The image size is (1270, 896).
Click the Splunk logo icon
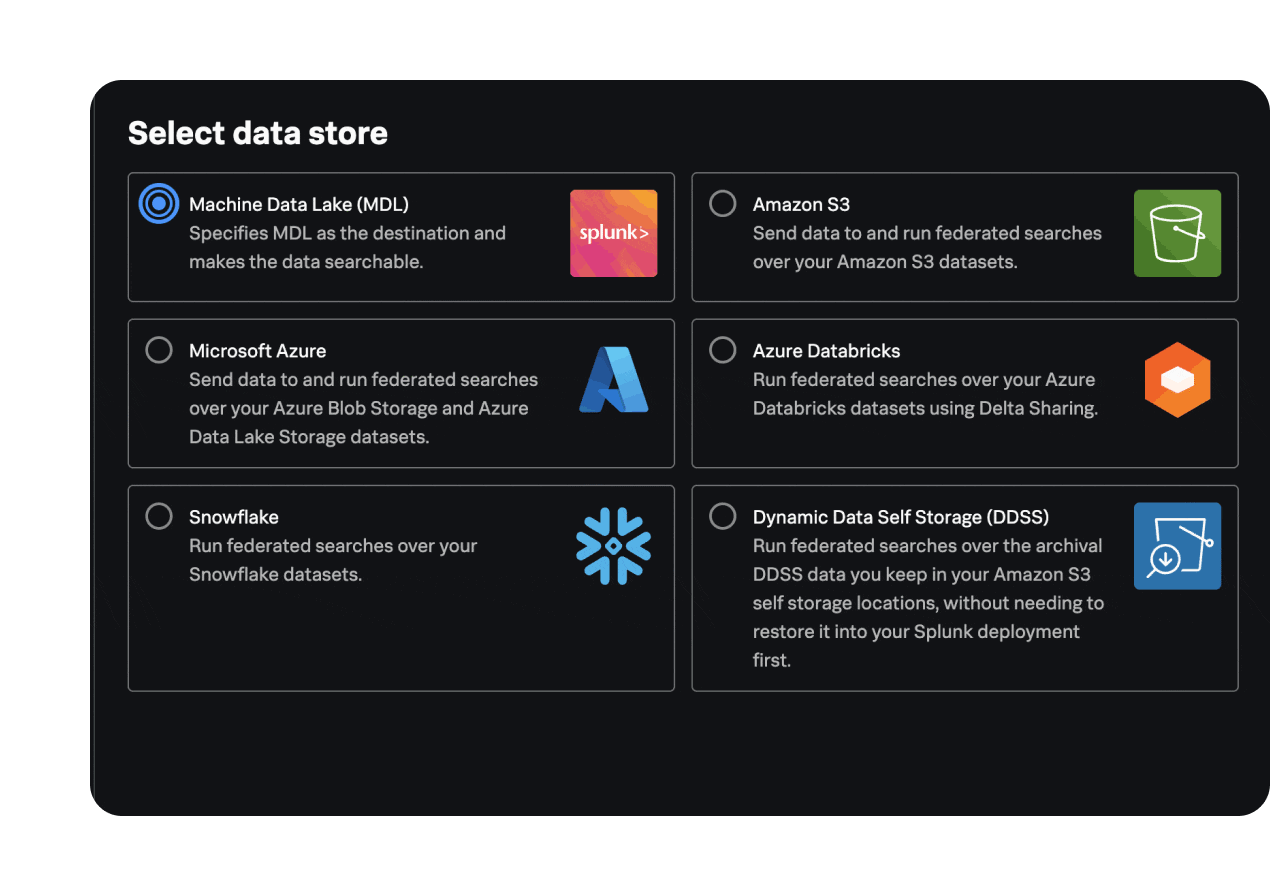pos(614,233)
